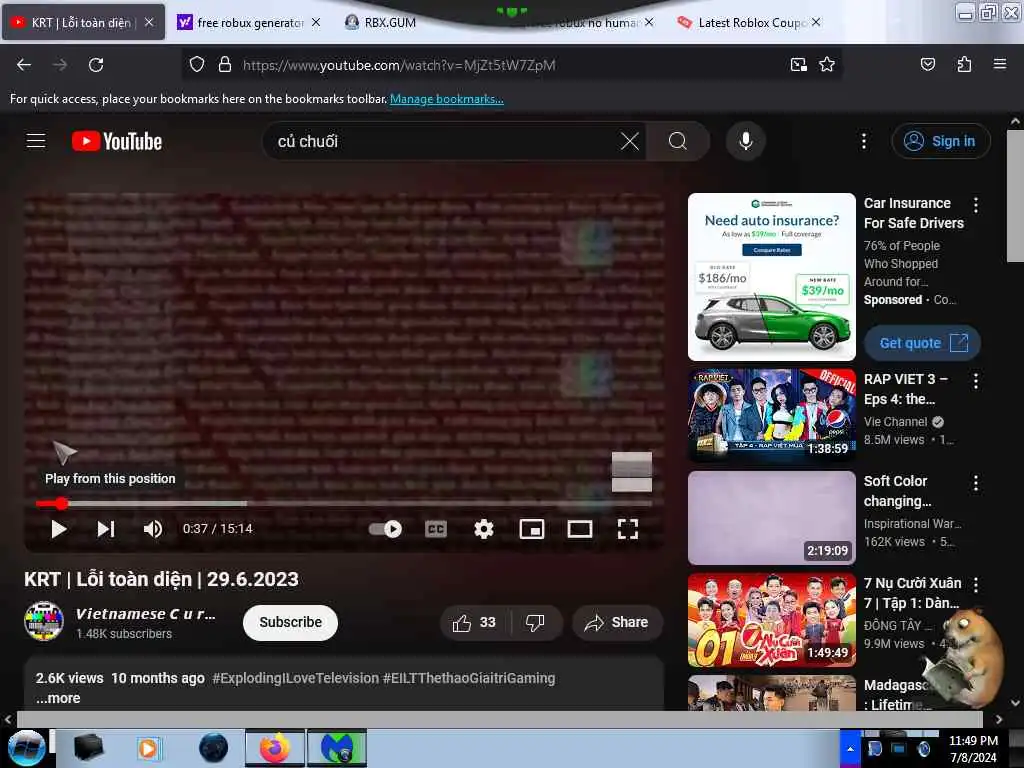
Task: Go to the YouTube home logo
Action: coord(117,141)
